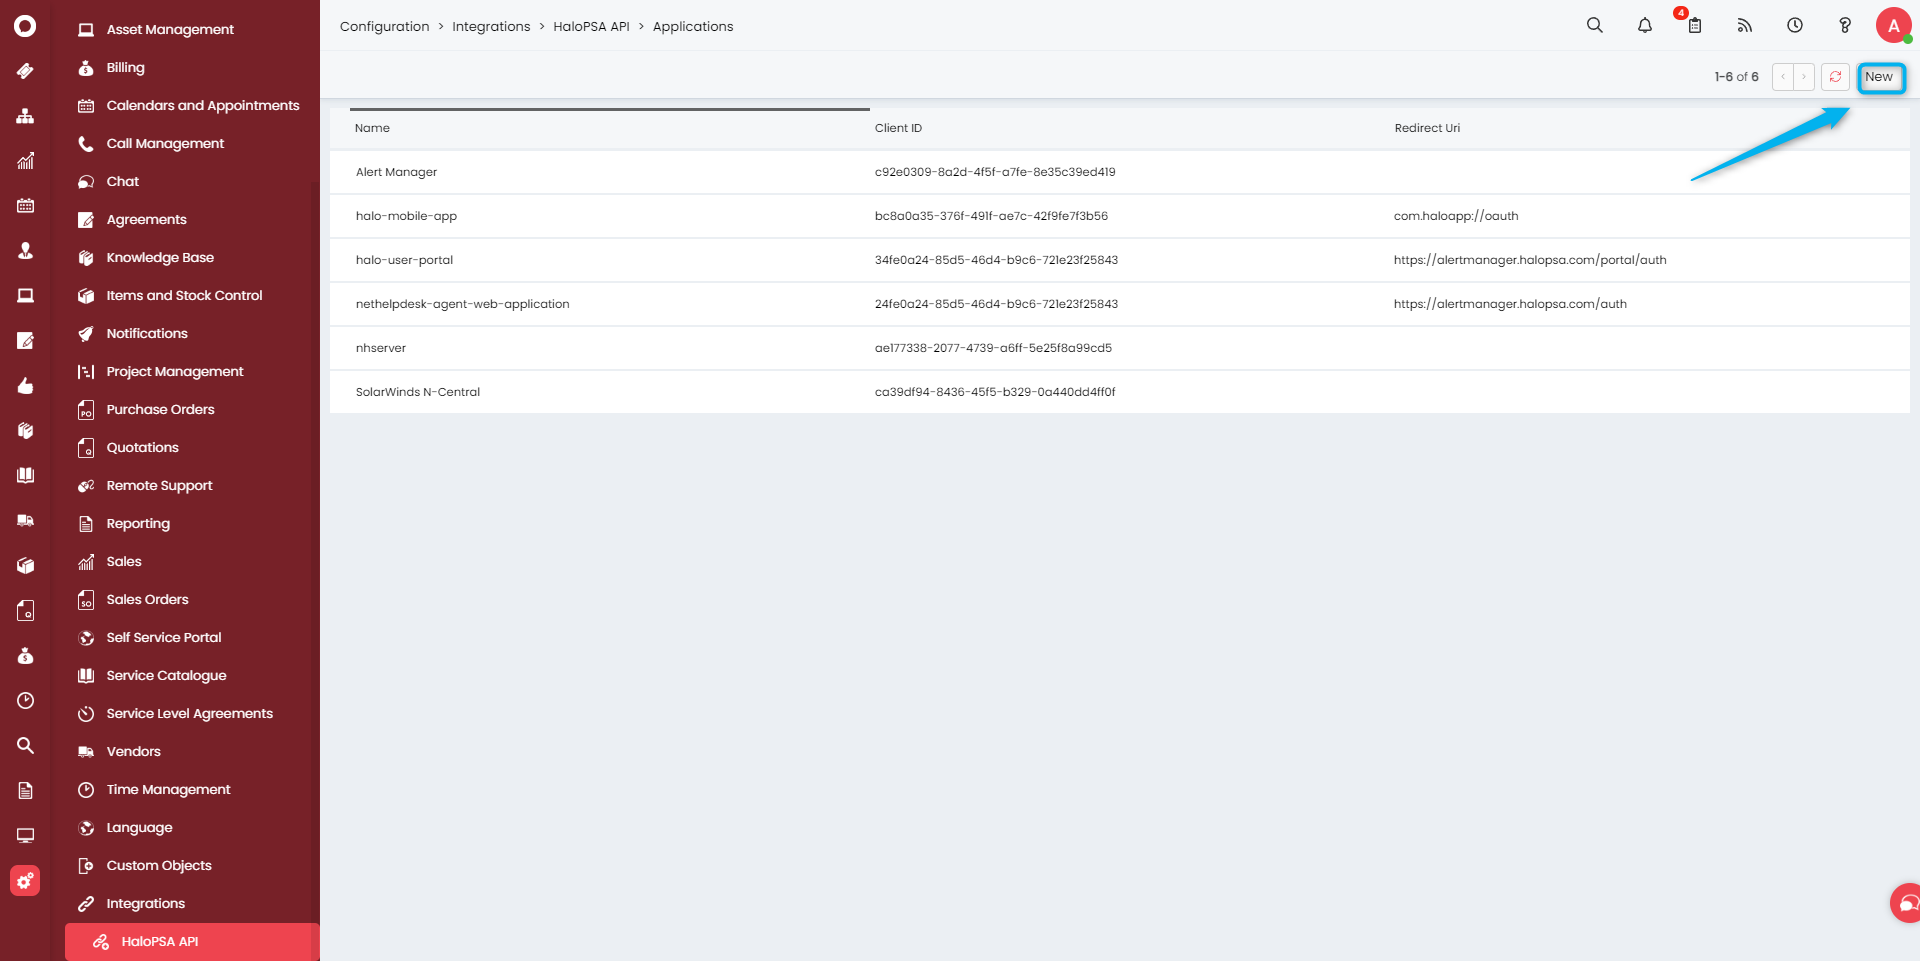Go to next page arrow
The width and height of the screenshot is (1920, 961).
[x=1804, y=77]
